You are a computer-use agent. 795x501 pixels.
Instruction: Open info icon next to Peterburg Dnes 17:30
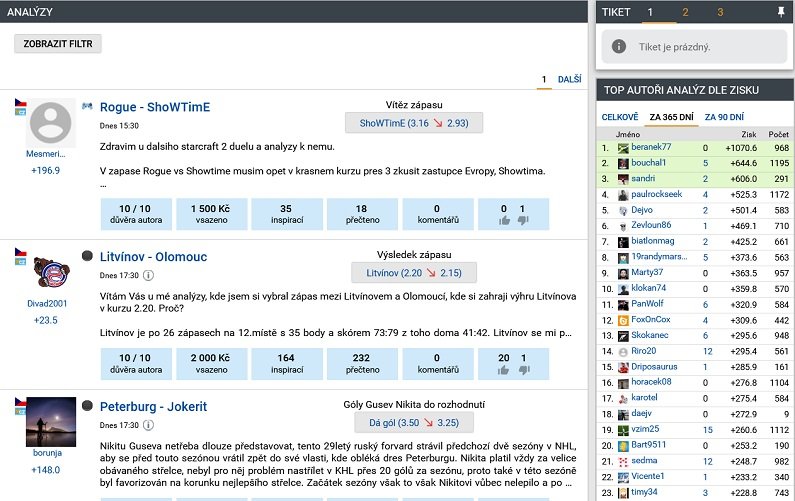[x=148, y=425]
